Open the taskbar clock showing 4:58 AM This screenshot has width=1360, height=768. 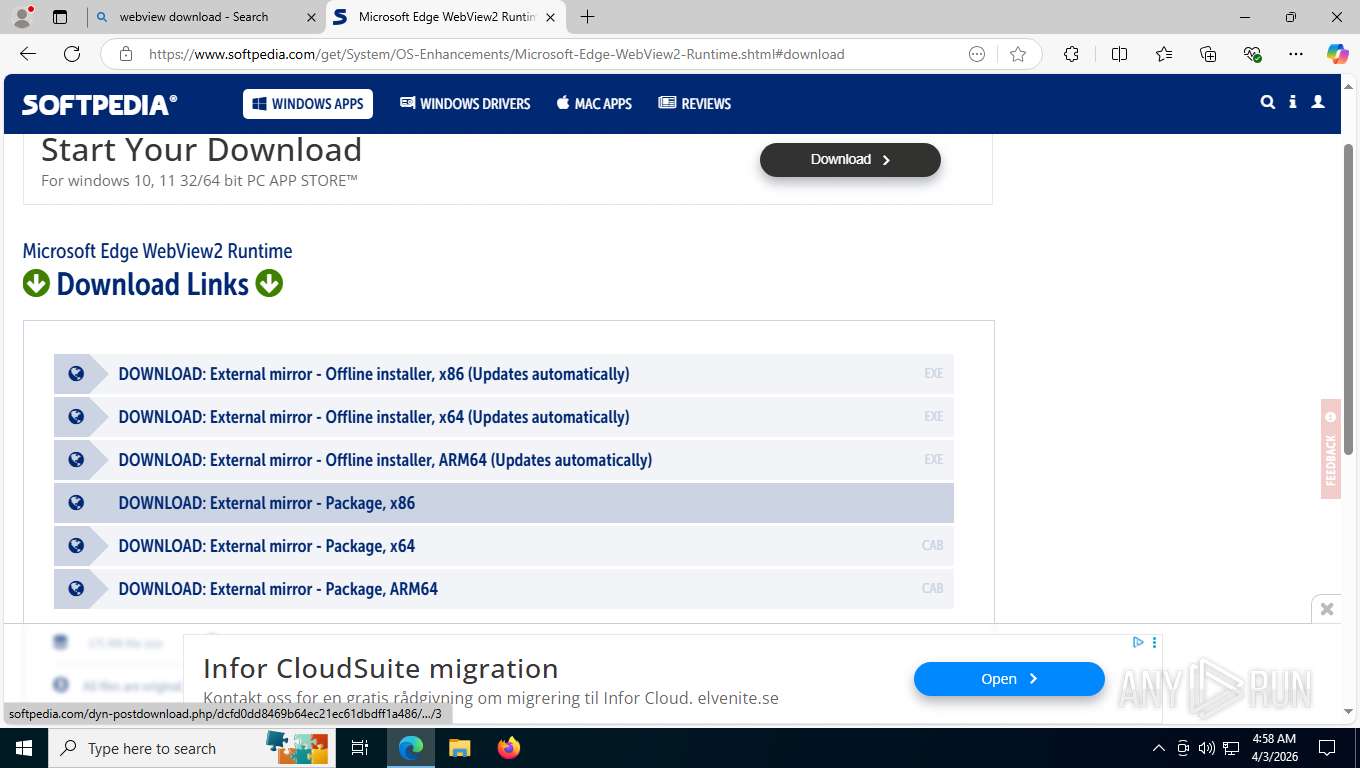(x=1274, y=748)
